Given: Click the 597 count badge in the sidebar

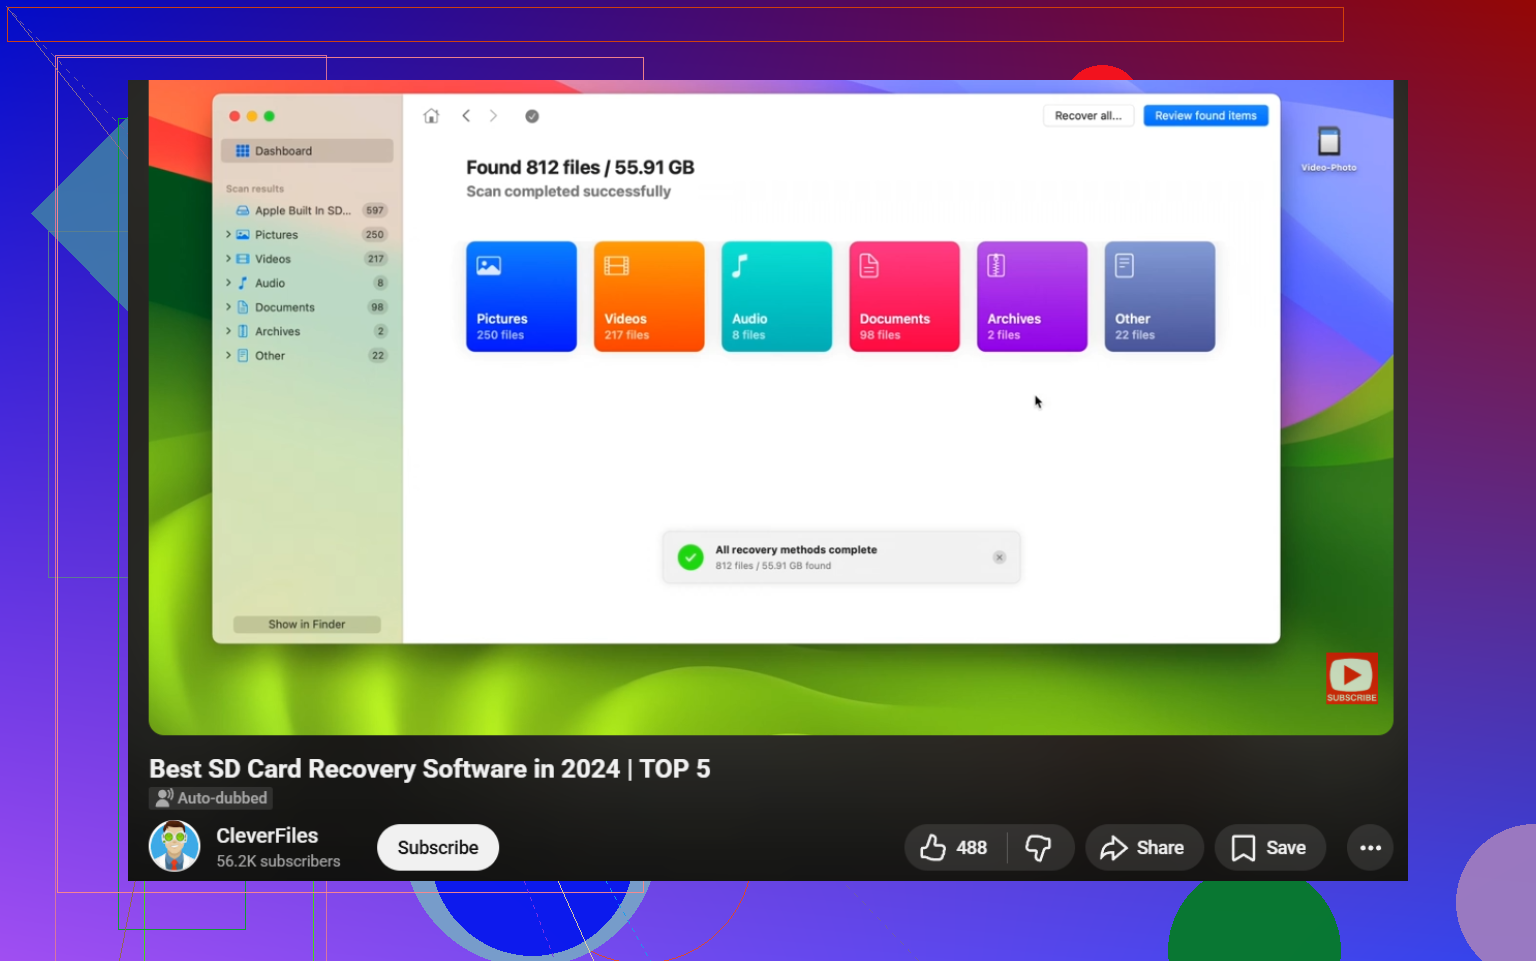Looking at the screenshot, I should (375, 211).
